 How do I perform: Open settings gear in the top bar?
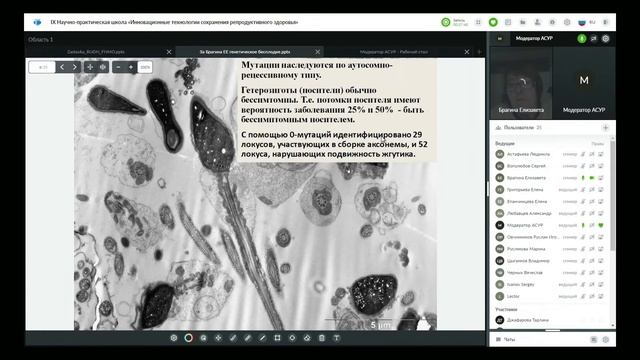[567, 22]
